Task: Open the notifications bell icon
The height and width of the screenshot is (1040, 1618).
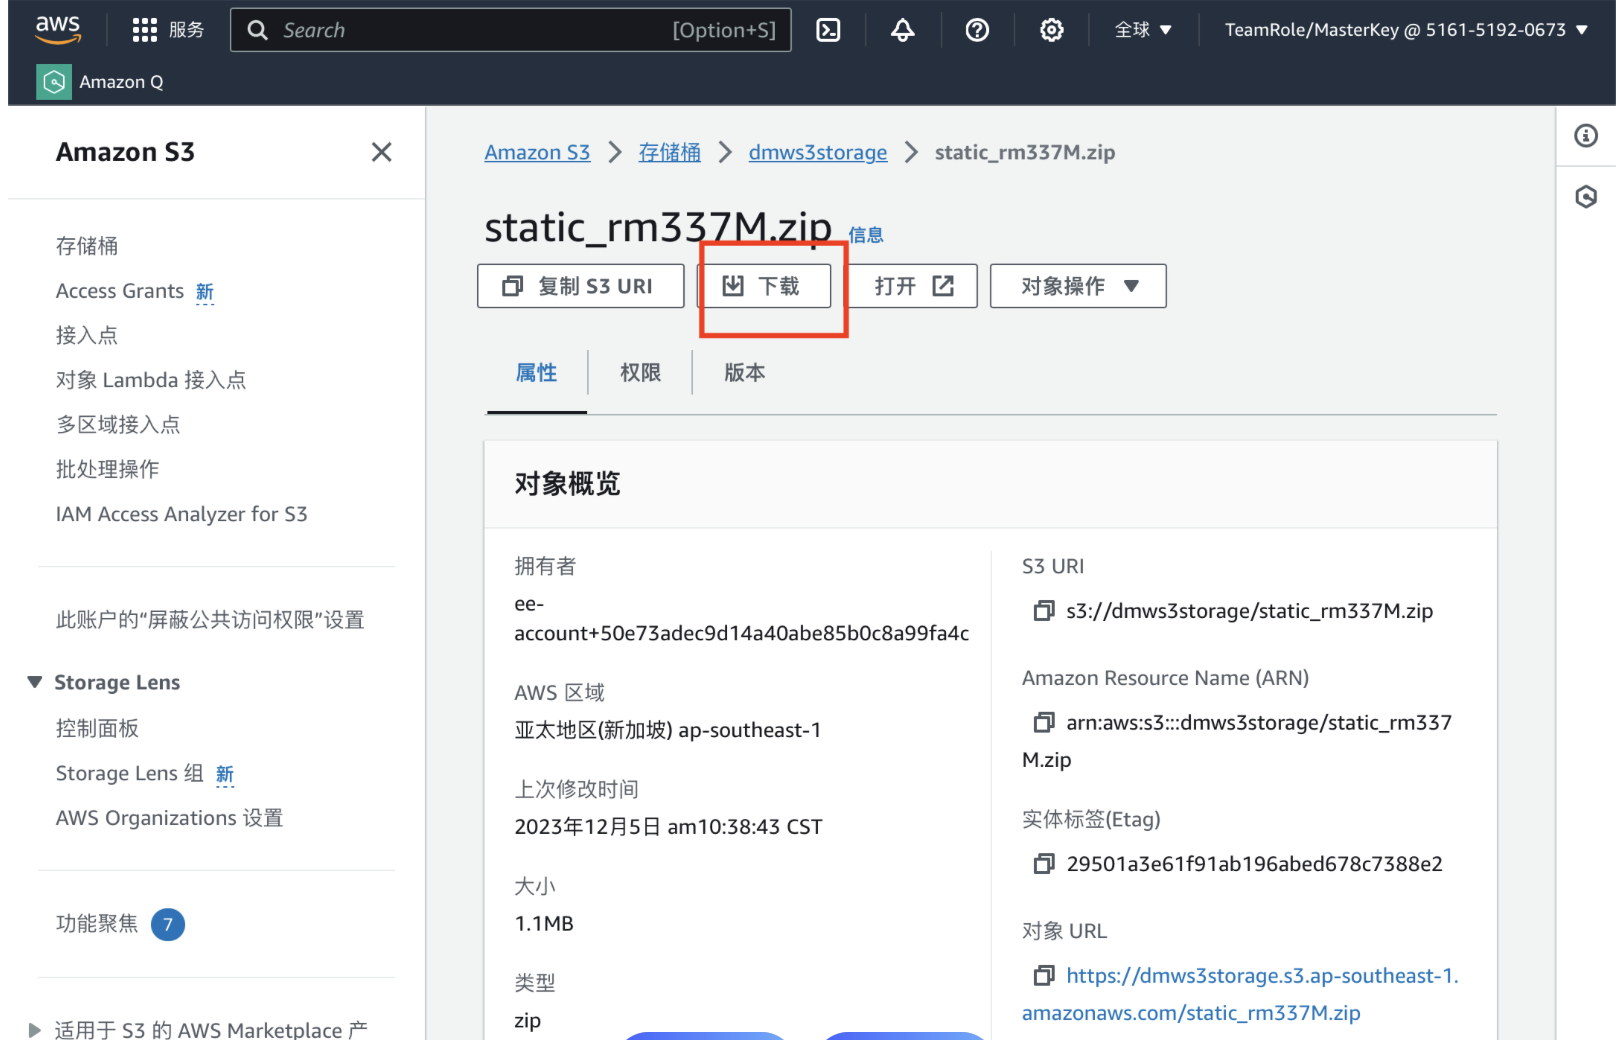Action: [902, 30]
